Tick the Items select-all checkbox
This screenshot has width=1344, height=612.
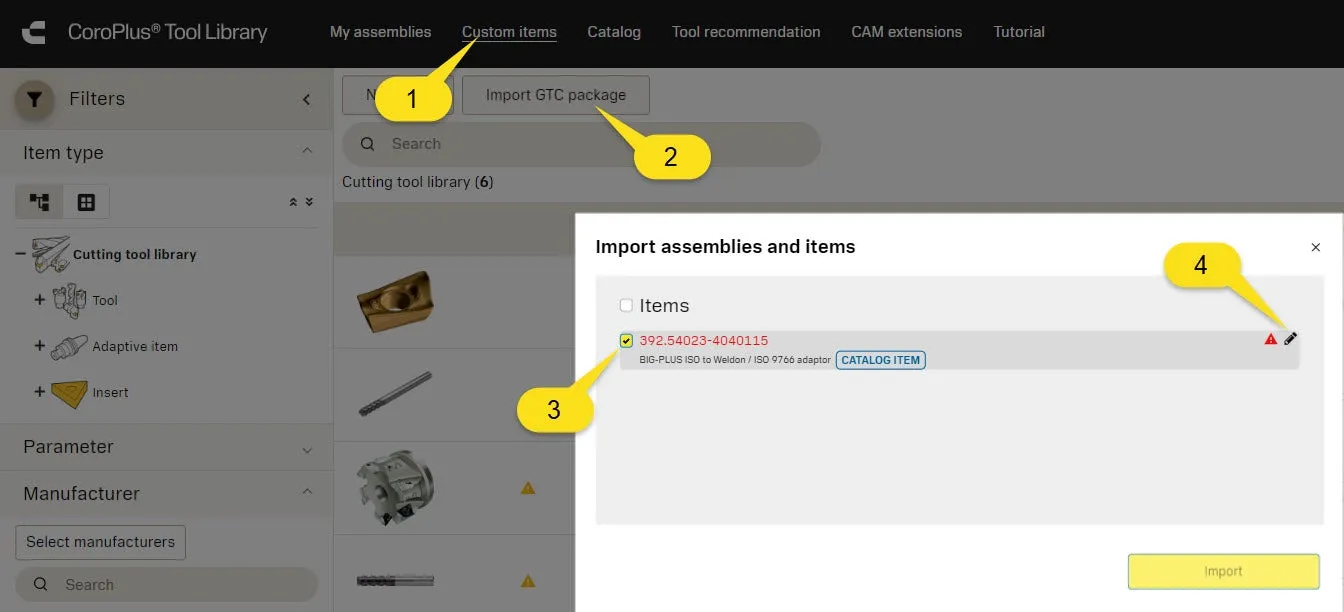pos(626,305)
